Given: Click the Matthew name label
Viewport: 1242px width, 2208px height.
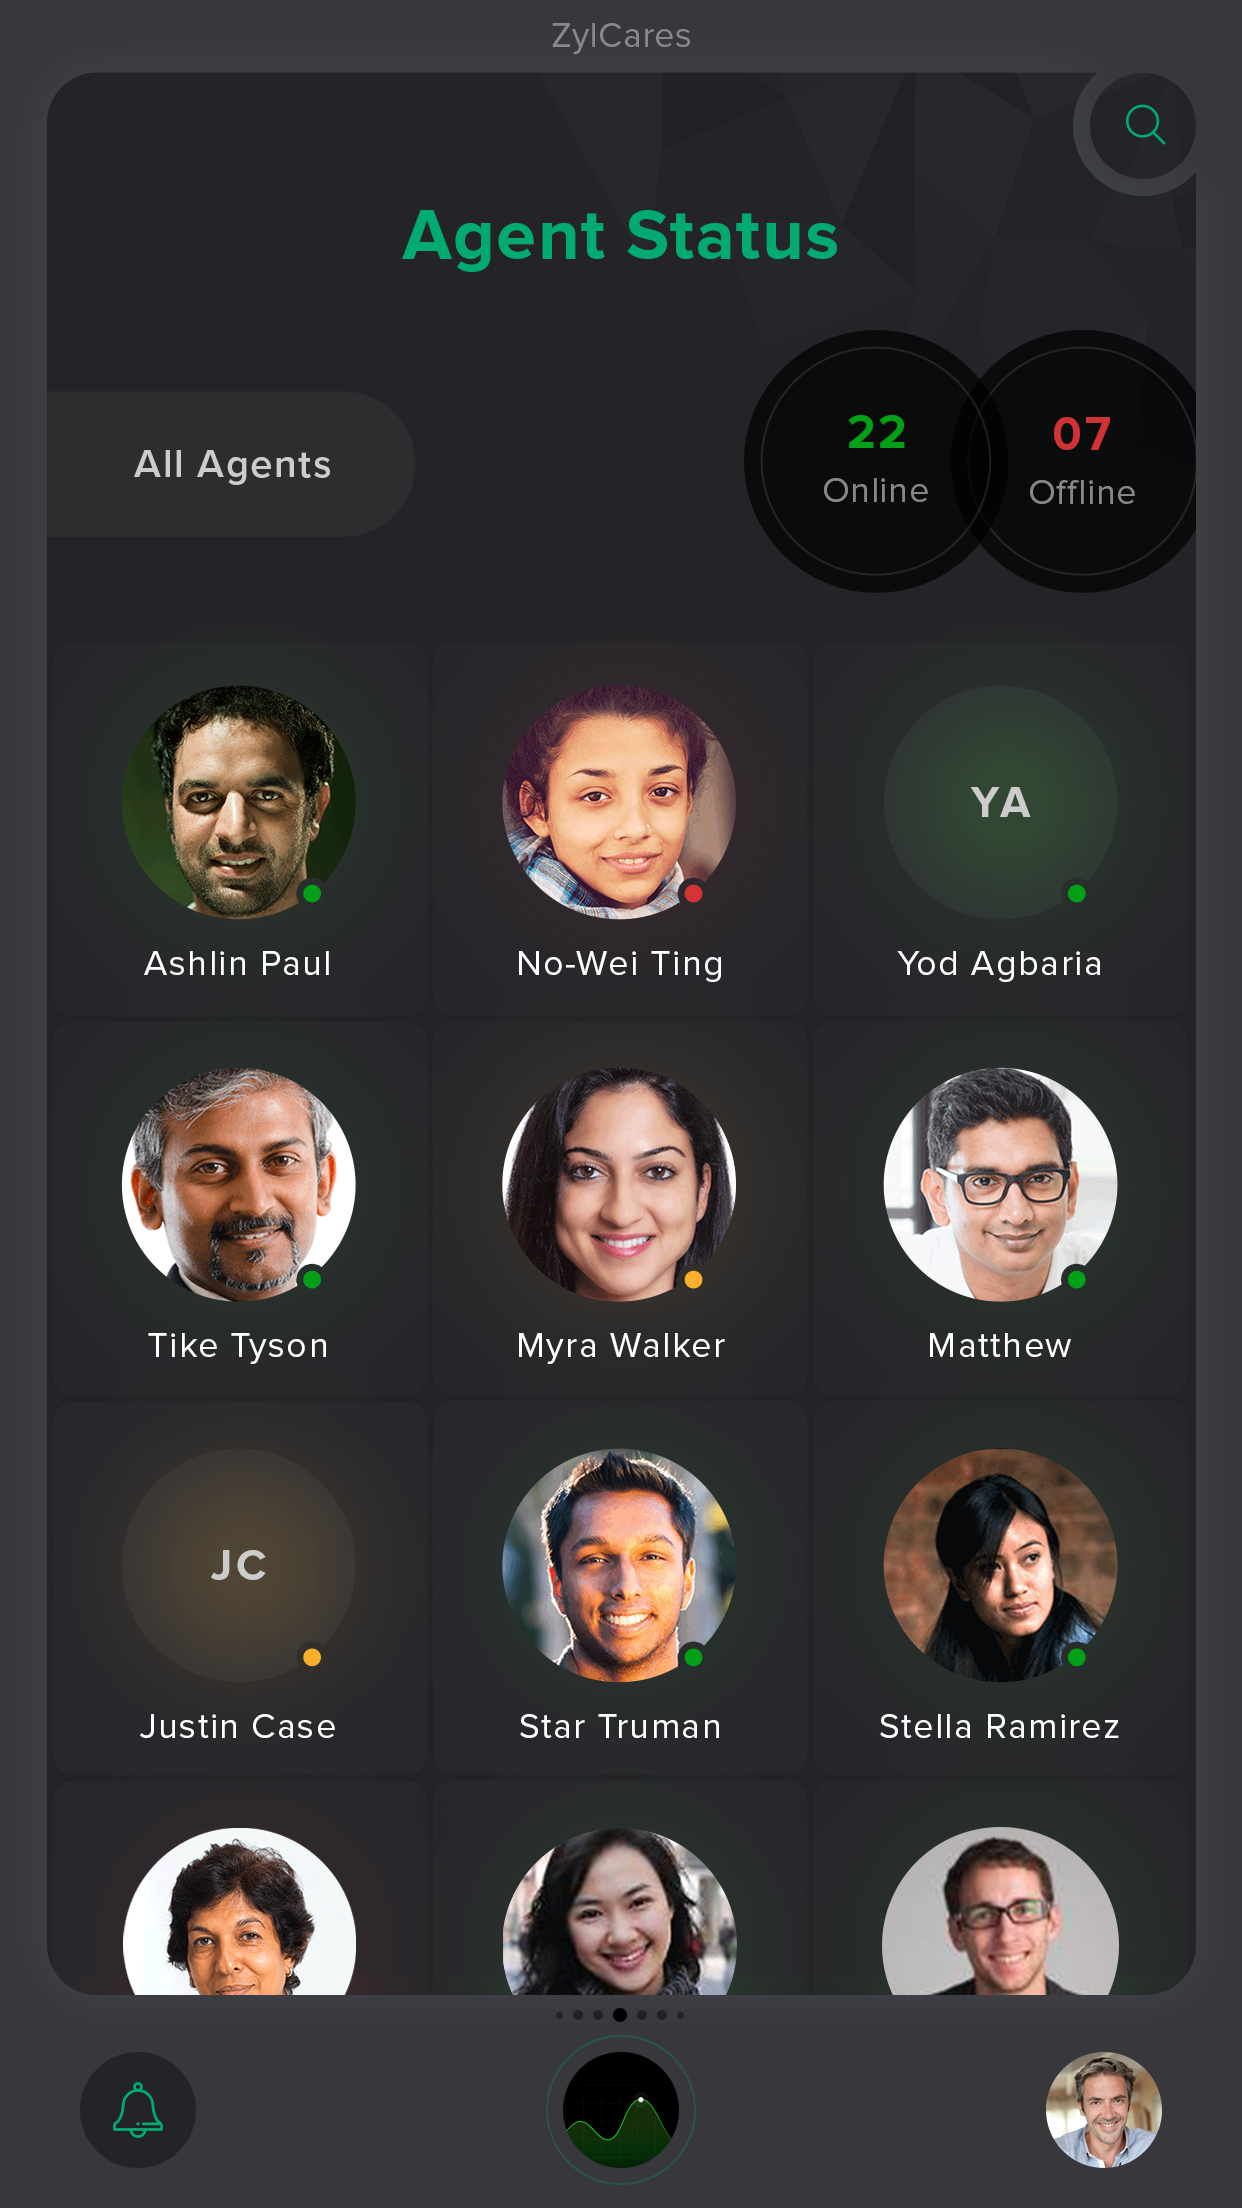Looking at the screenshot, I should click(1000, 1345).
